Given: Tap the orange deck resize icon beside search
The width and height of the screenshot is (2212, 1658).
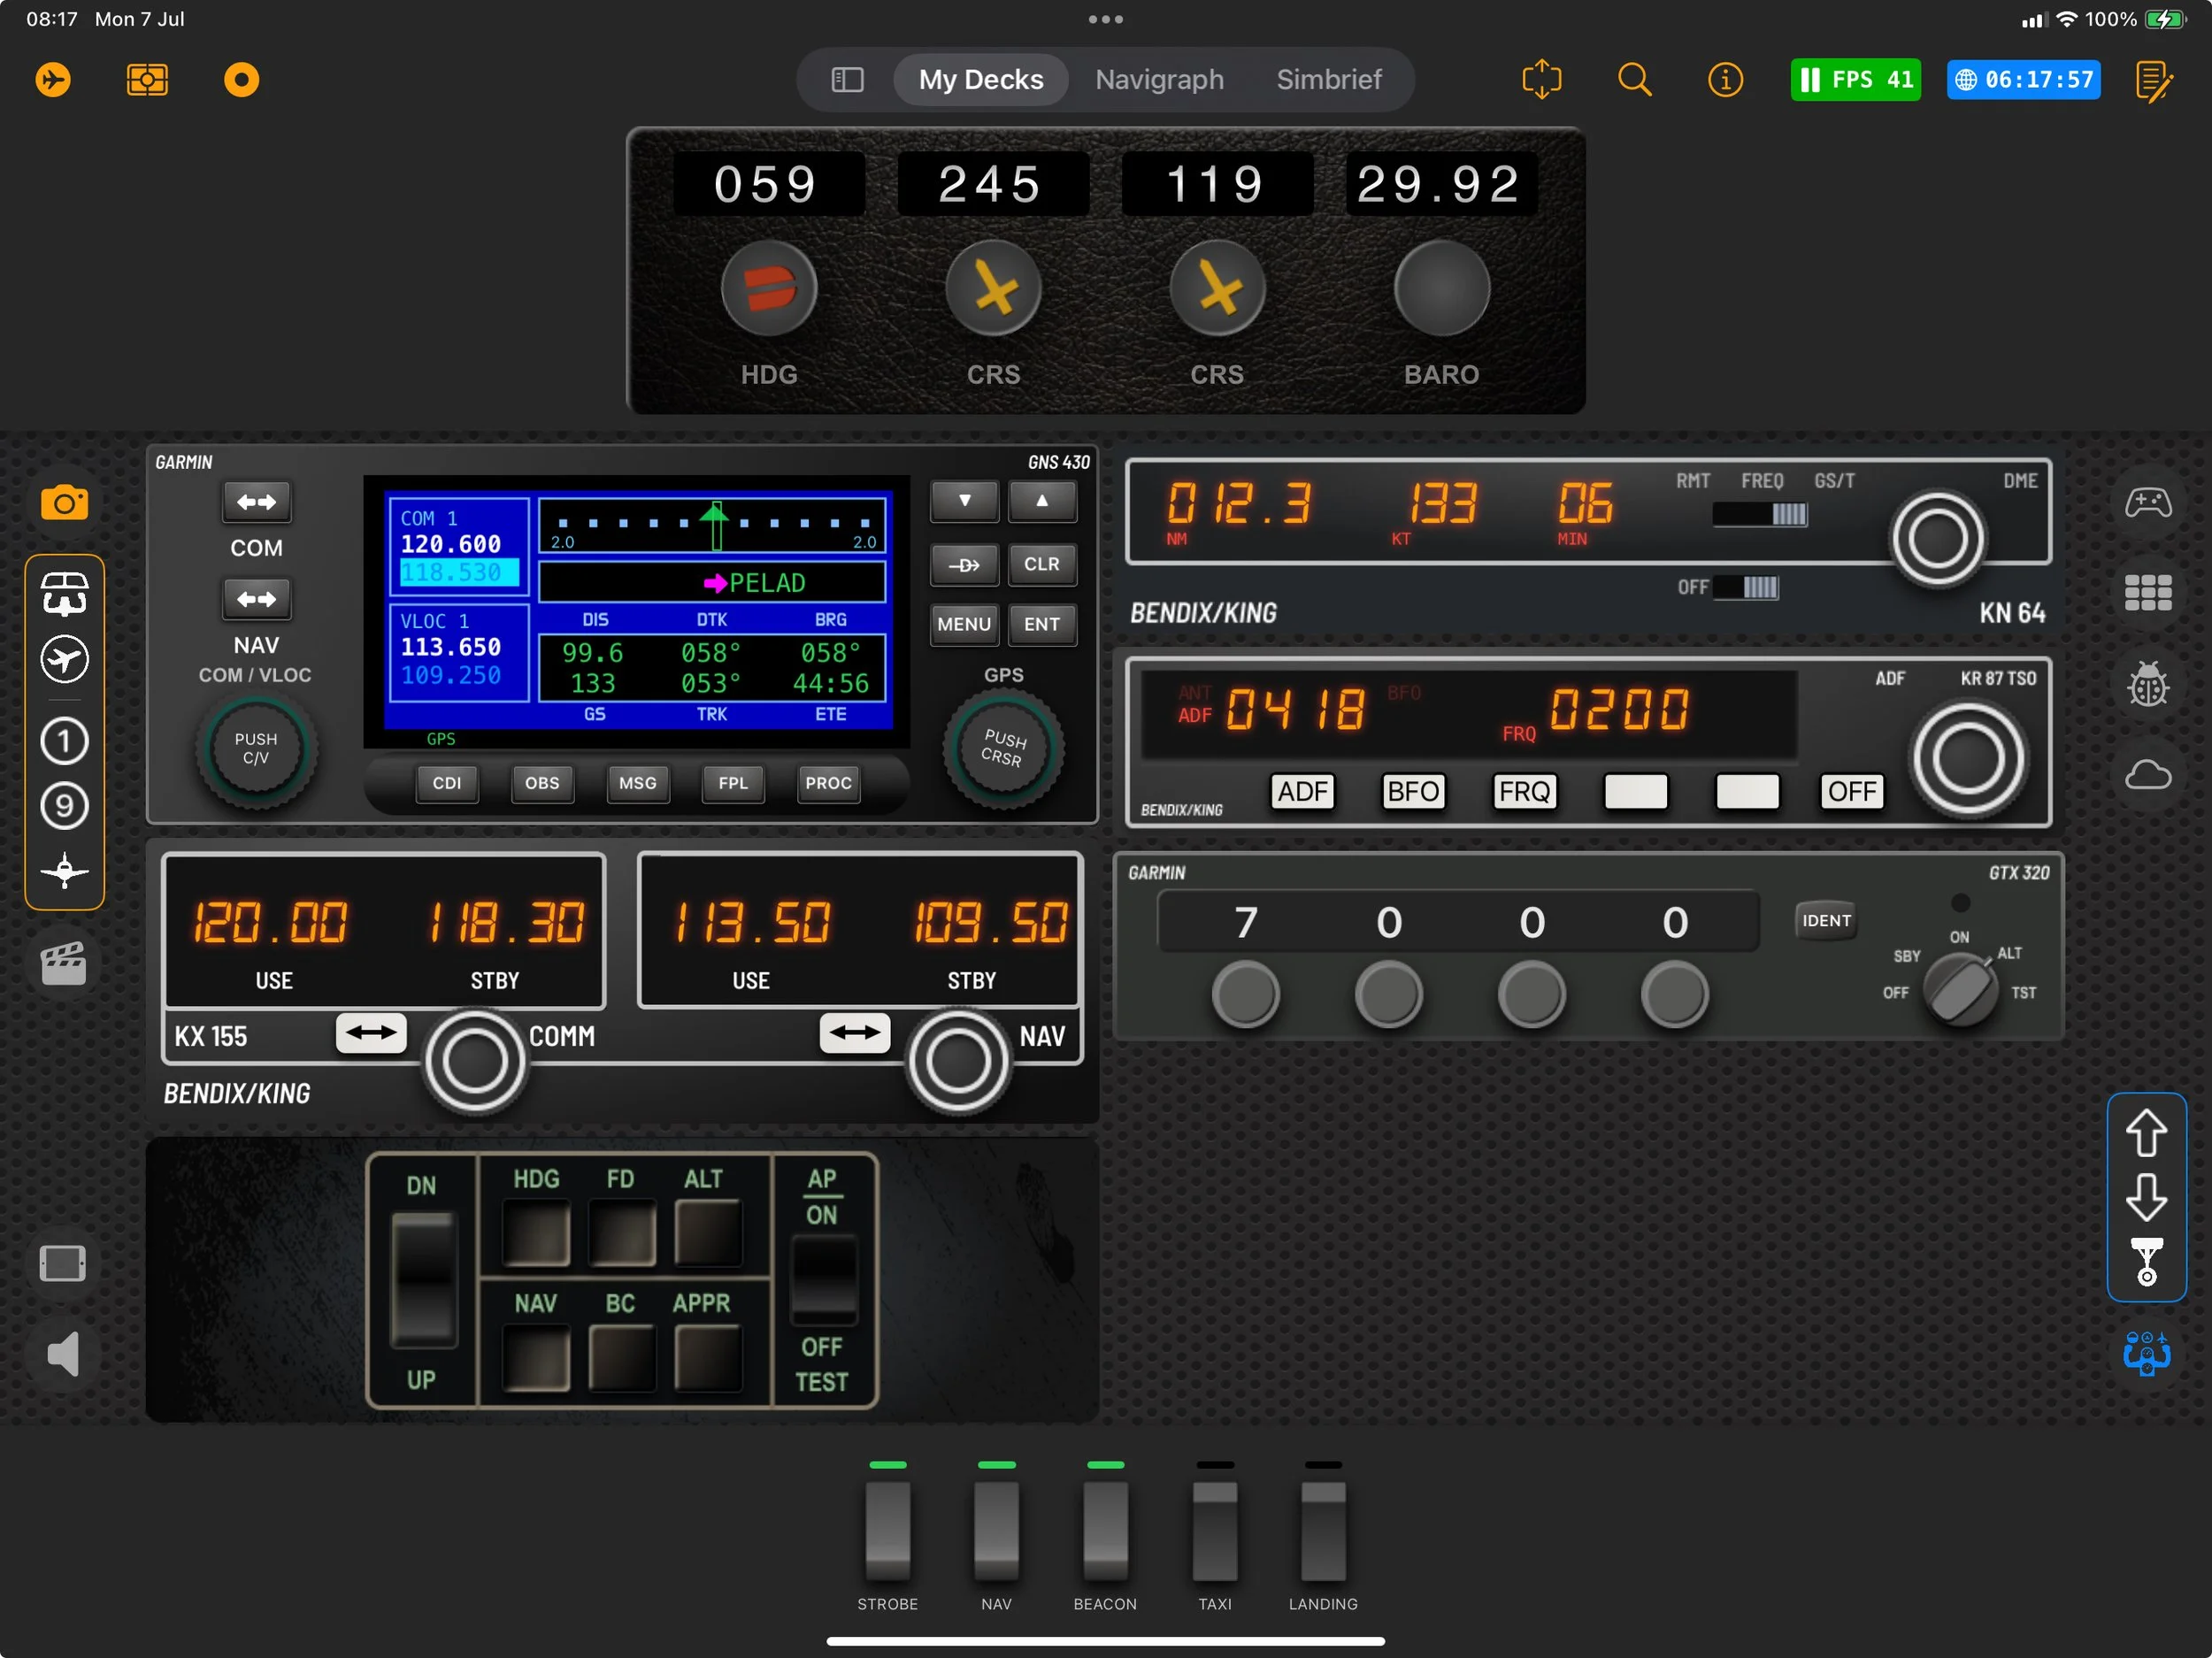Looking at the screenshot, I should 1541,79.
